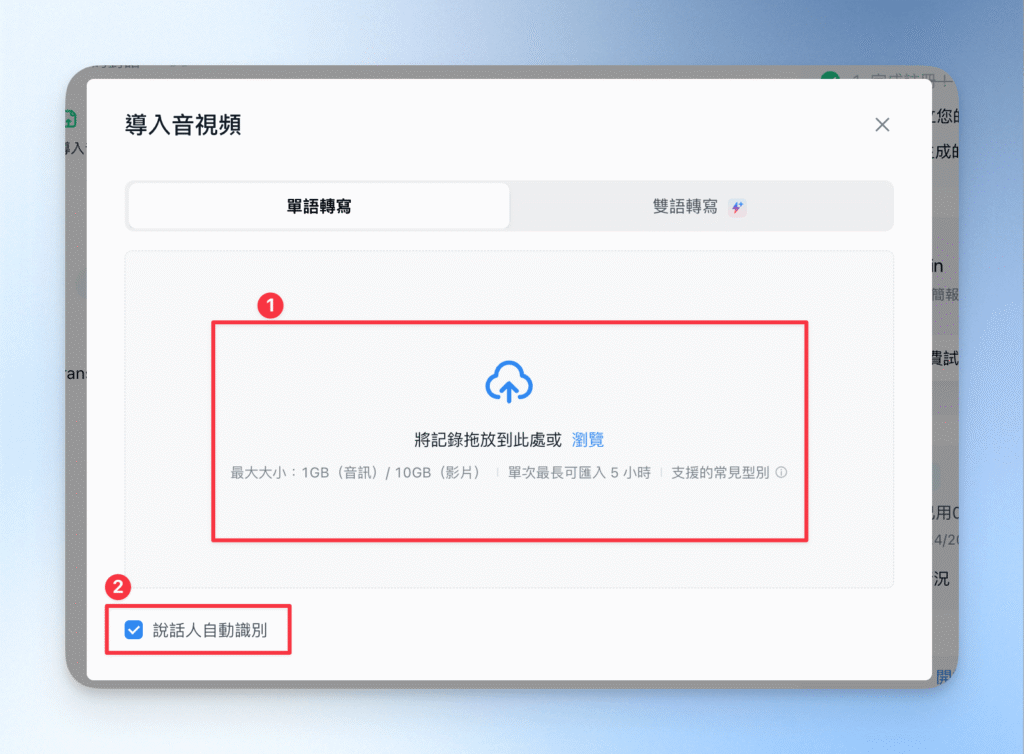Viewport: 1024px width, 754px height.
Task: Click the 說話人自動識別 label text
Action: pyautogui.click(x=210, y=630)
